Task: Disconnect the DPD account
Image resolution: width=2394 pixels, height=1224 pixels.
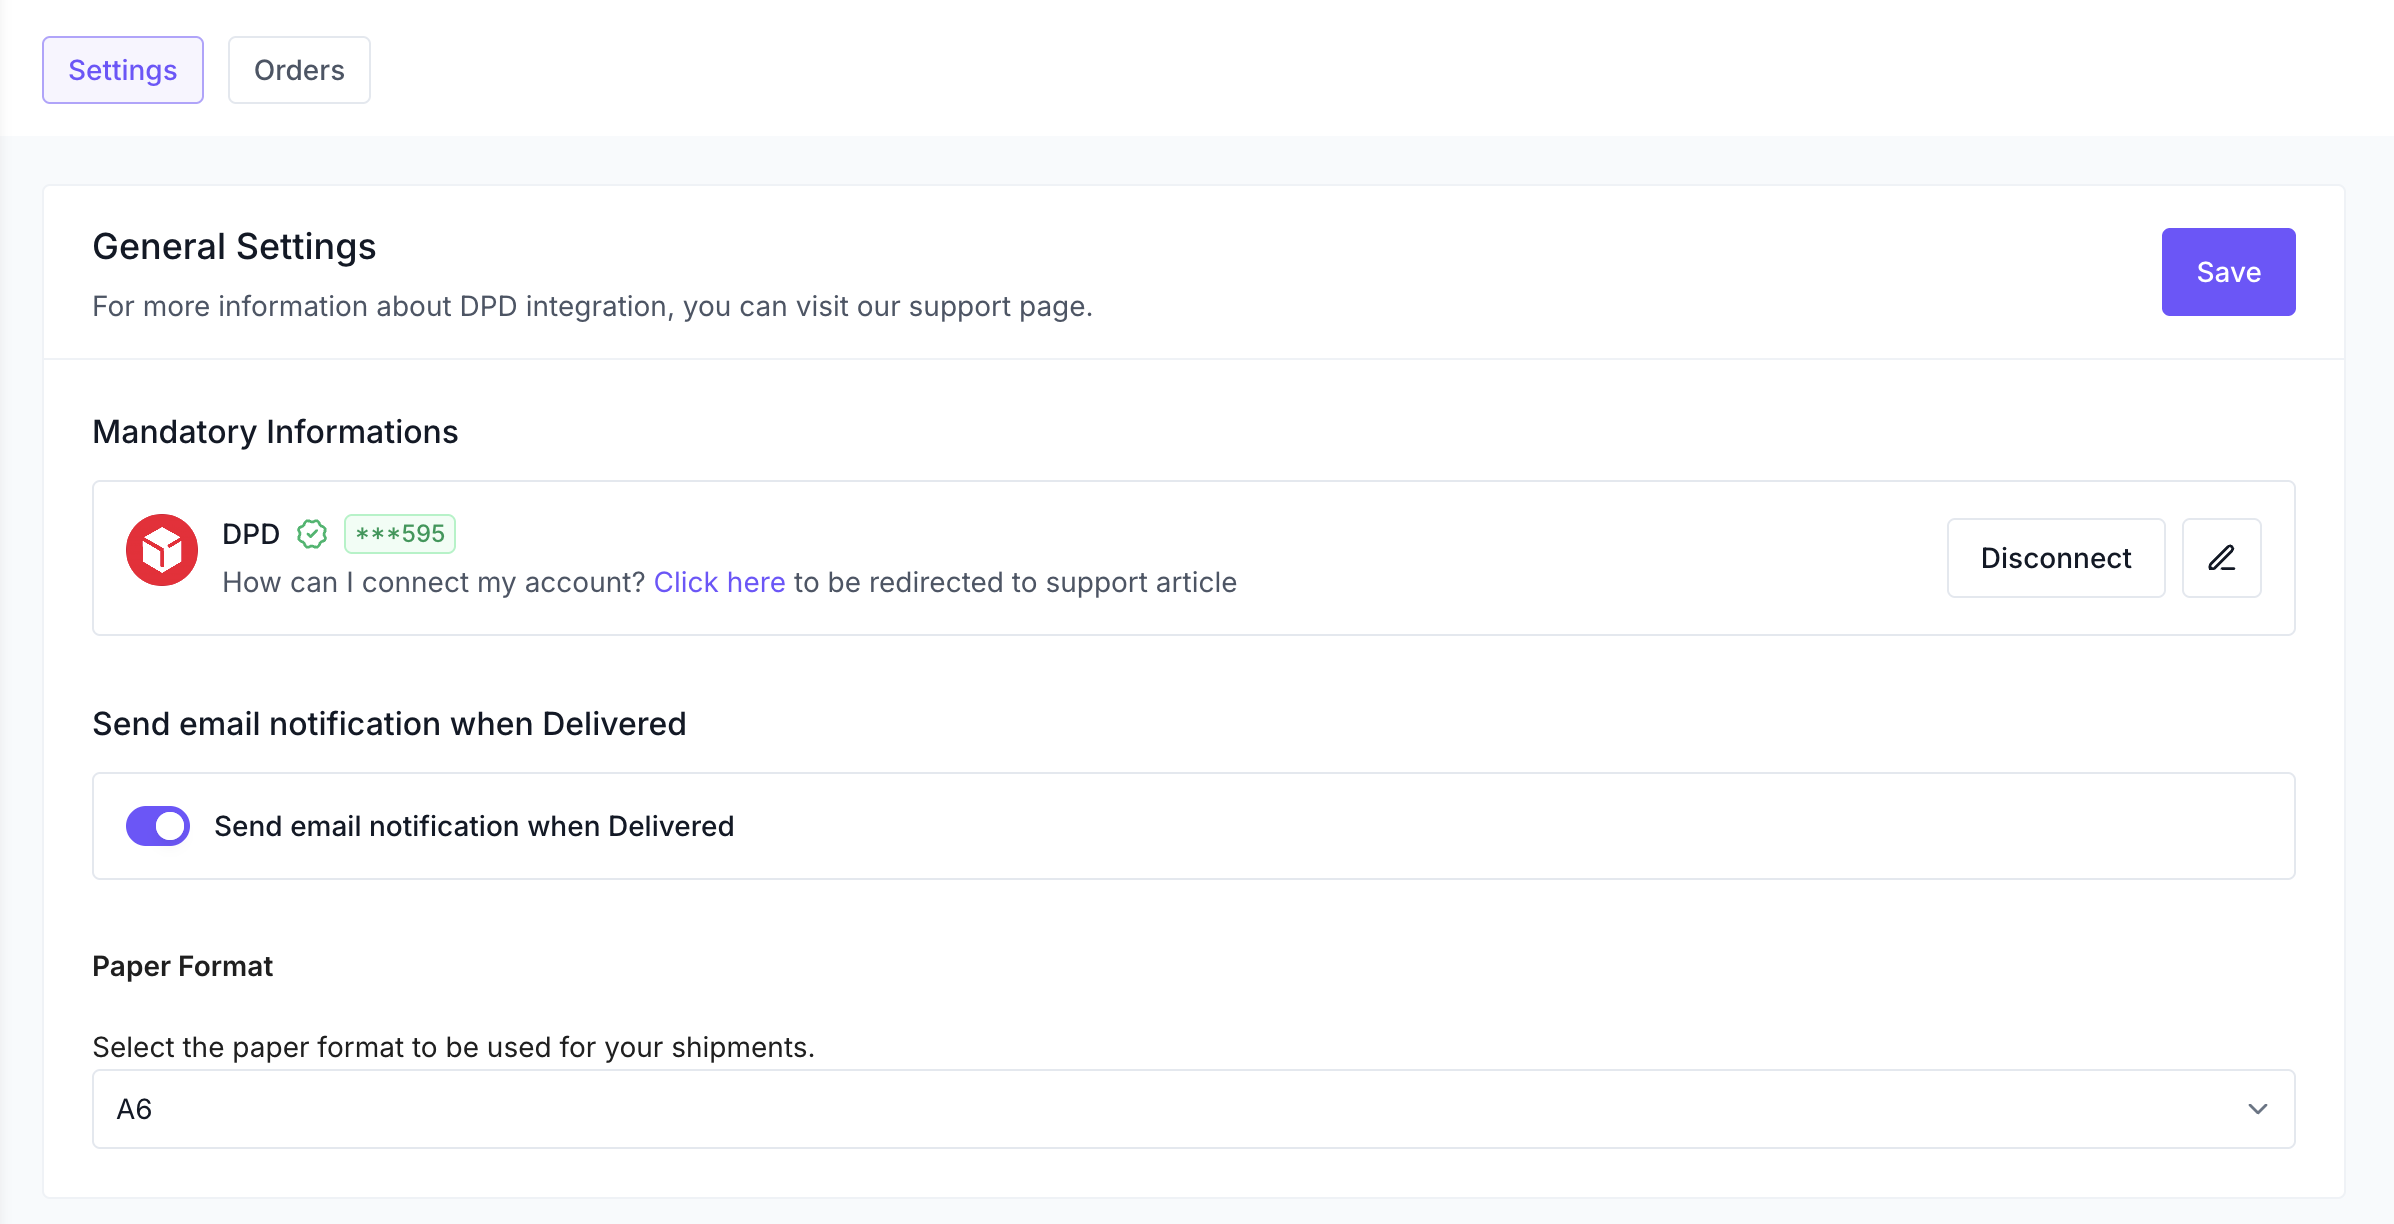Action: (x=2056, y=558)
